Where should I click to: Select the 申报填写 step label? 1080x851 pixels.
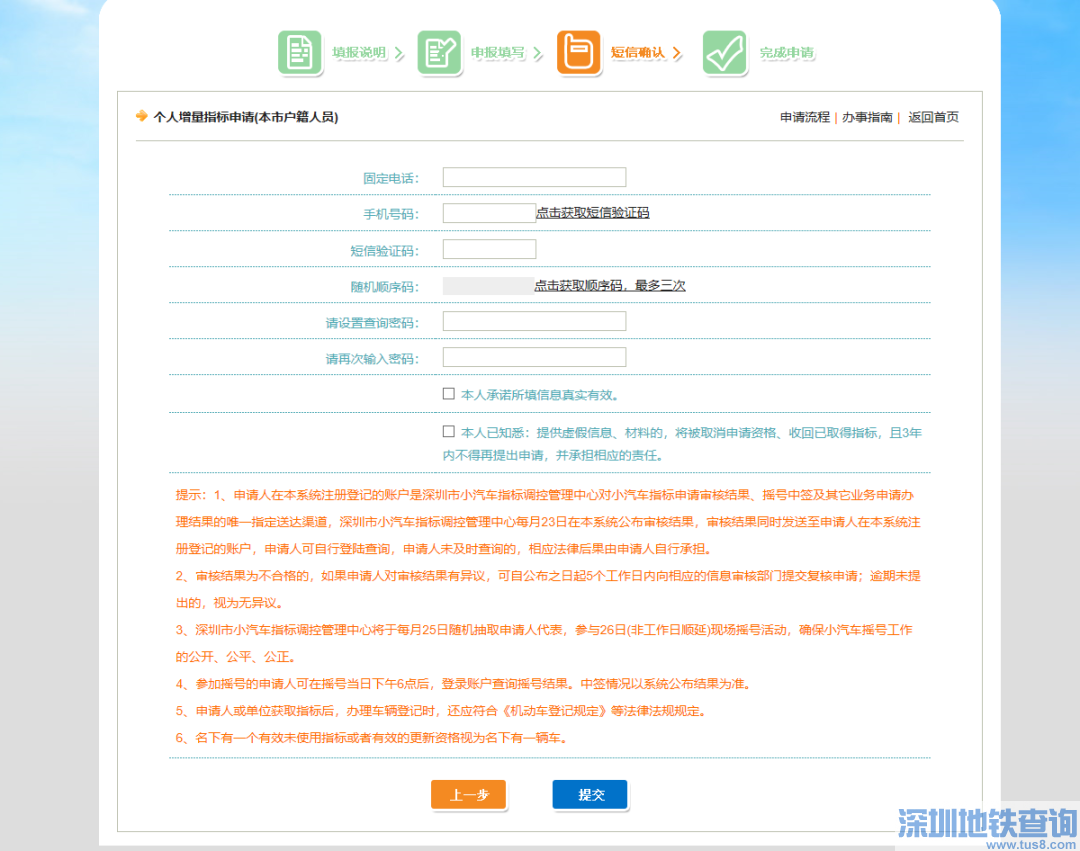pyautogui.click(x=498, y=52)
